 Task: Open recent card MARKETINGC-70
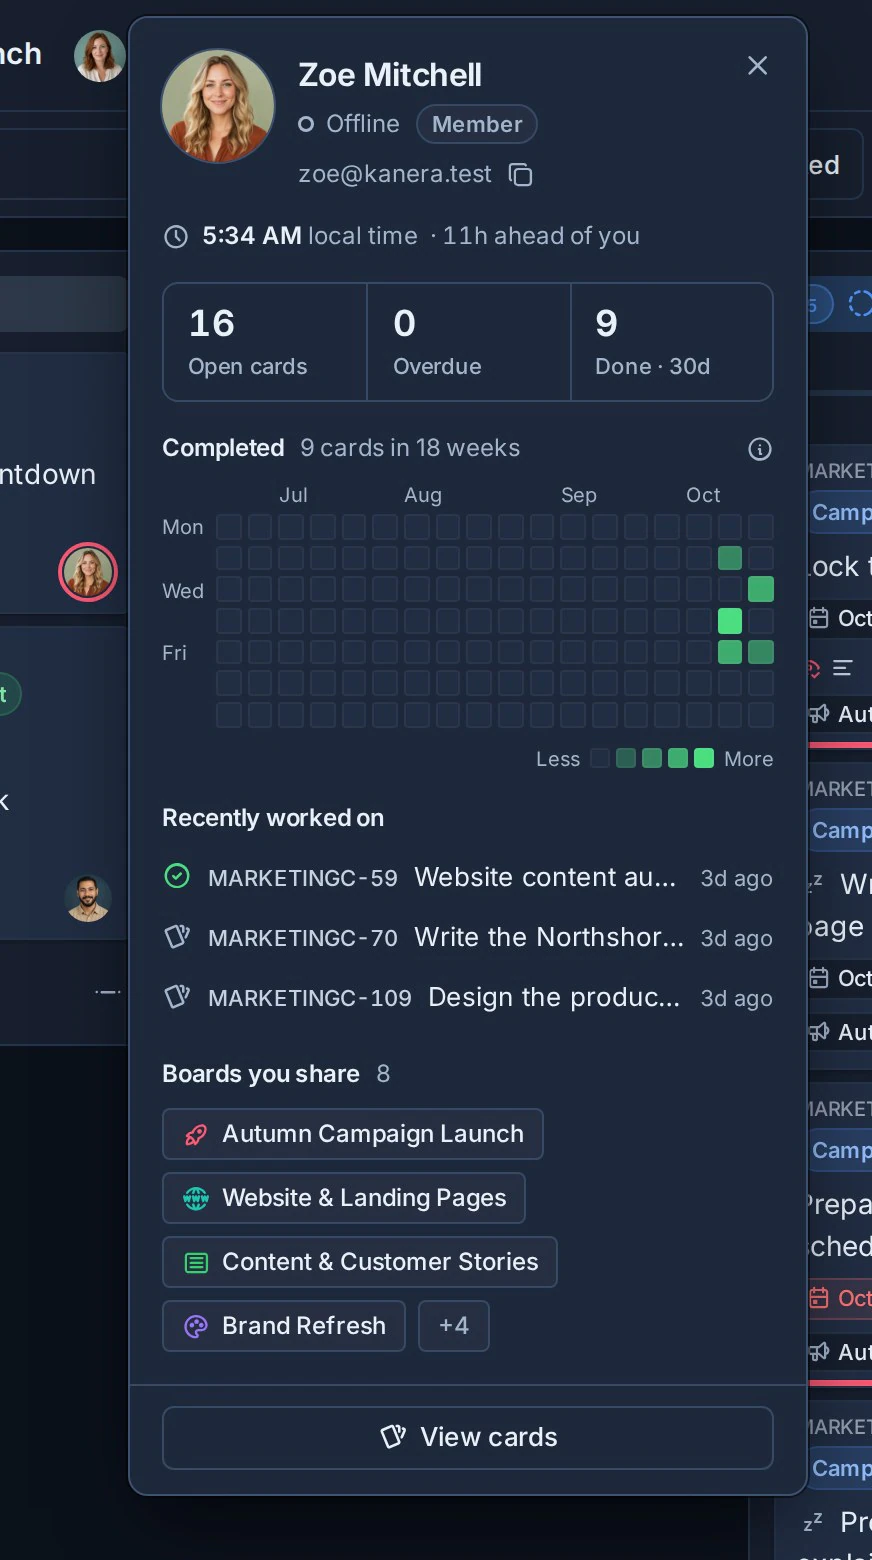click(x=468, y=938)
